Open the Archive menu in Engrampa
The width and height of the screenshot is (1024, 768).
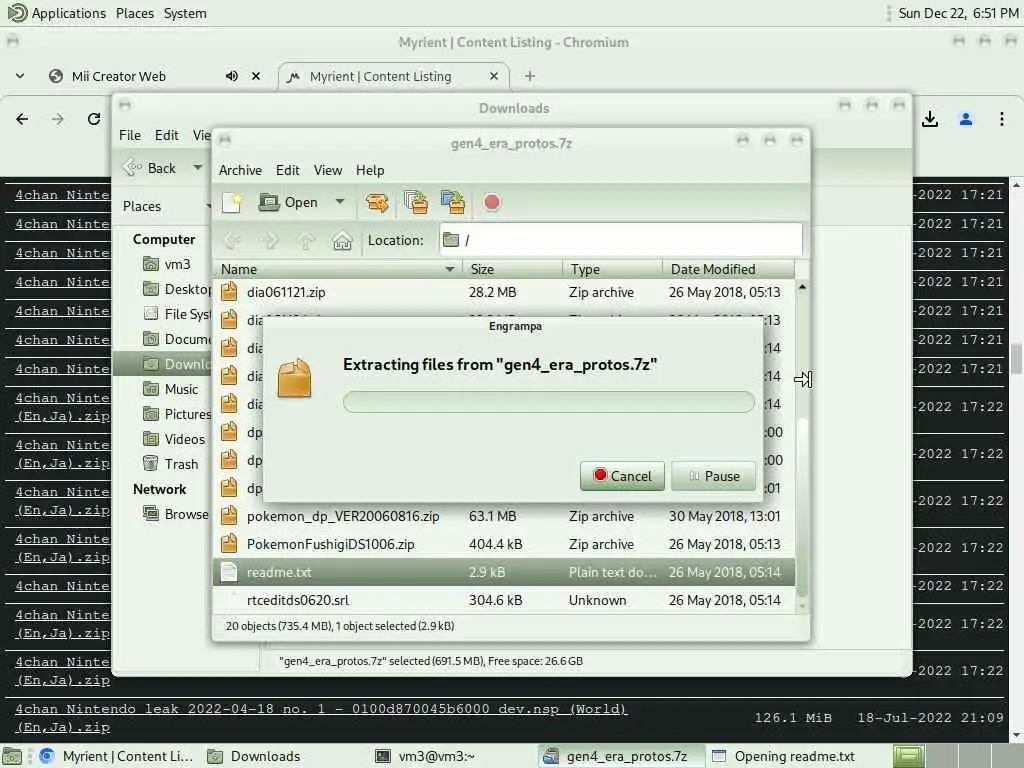[240, 170]
